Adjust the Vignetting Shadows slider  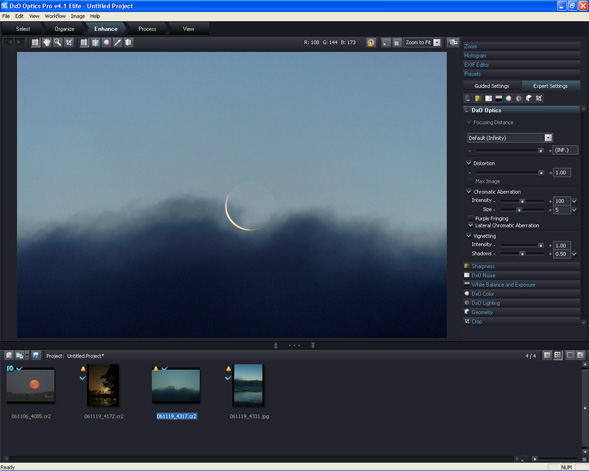point(522,254)
